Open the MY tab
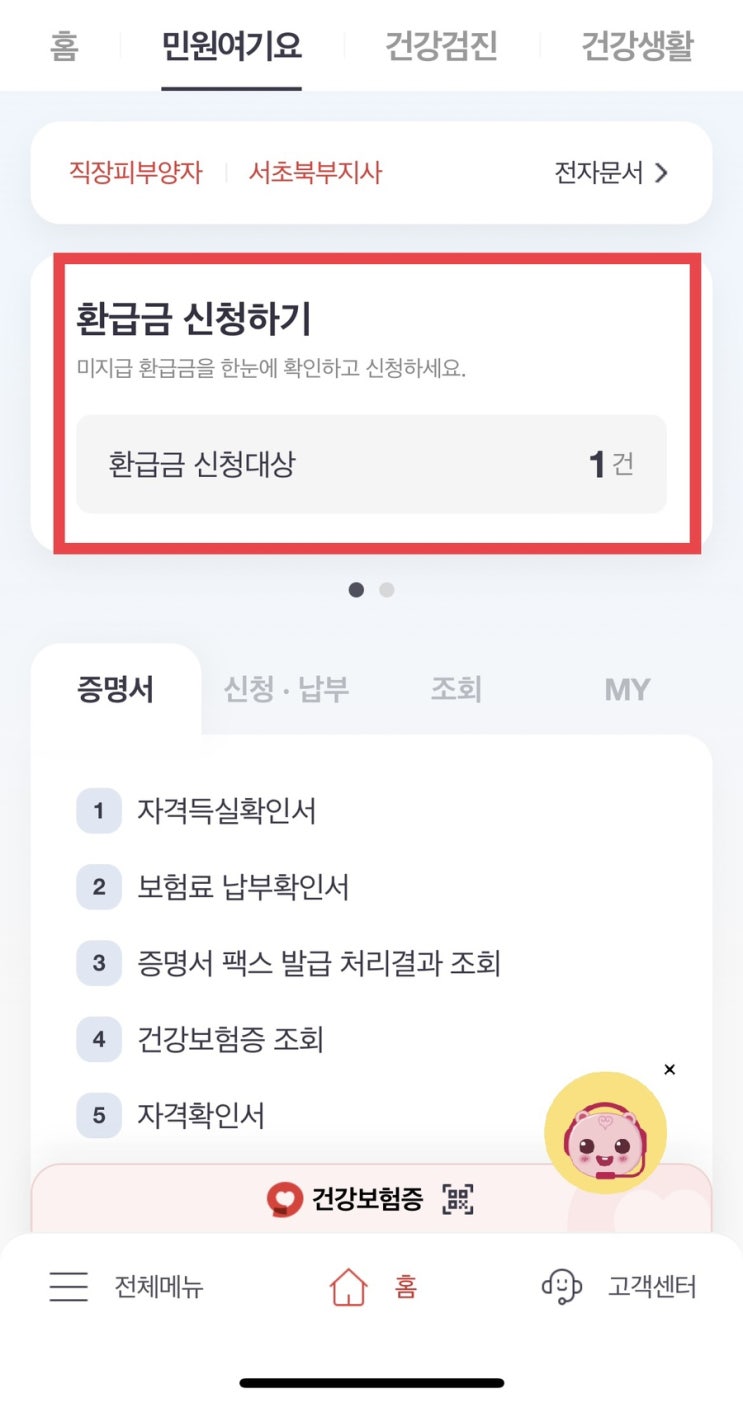The width and height of the screenshot is (743, 1403). [627, 689]
